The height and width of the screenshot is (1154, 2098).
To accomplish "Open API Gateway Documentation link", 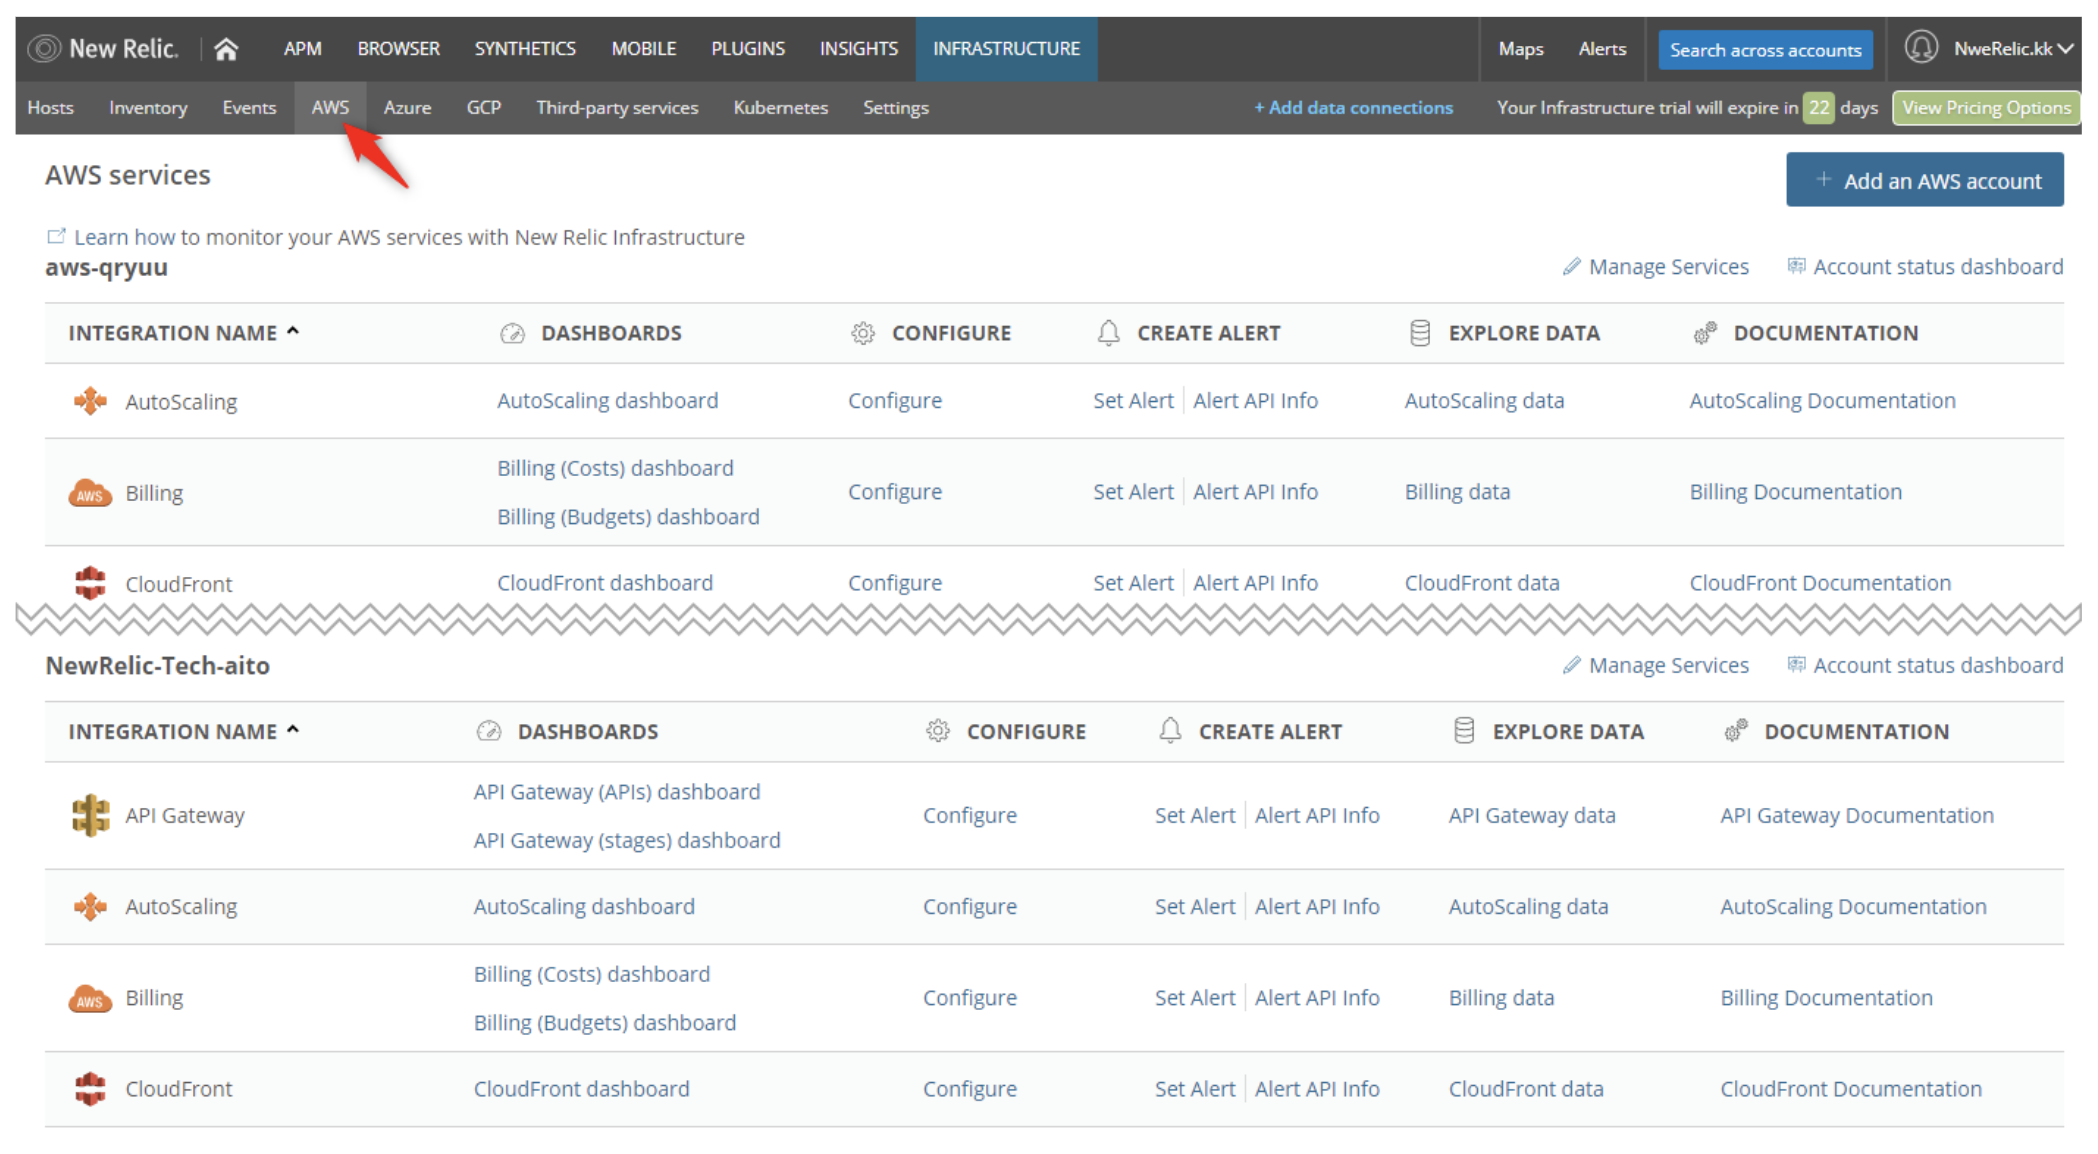I will 1856,815.
